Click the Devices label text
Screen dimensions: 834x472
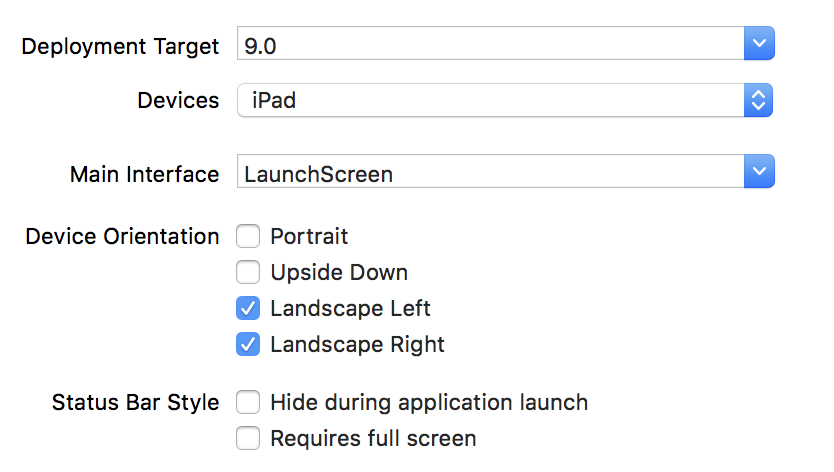click(x=178, y=100)
